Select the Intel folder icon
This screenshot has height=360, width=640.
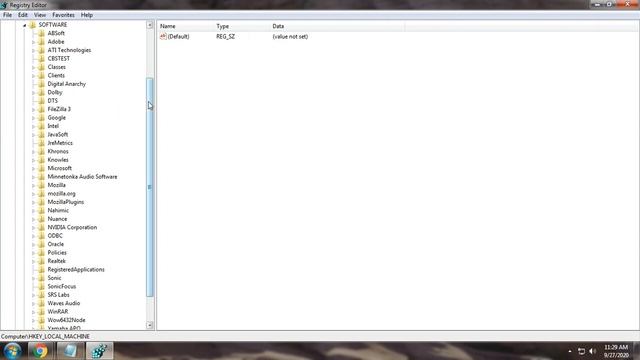click(41, 126)
